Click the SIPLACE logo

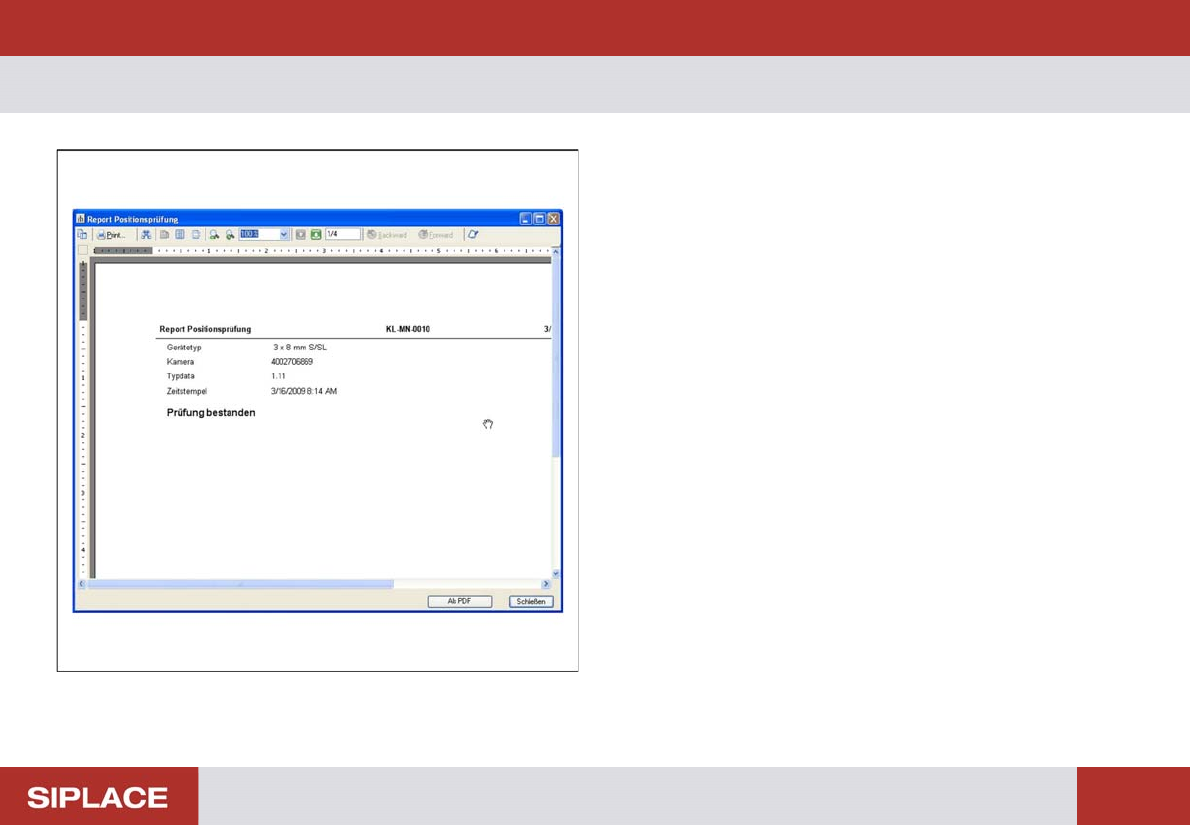[x=98, y=797]
